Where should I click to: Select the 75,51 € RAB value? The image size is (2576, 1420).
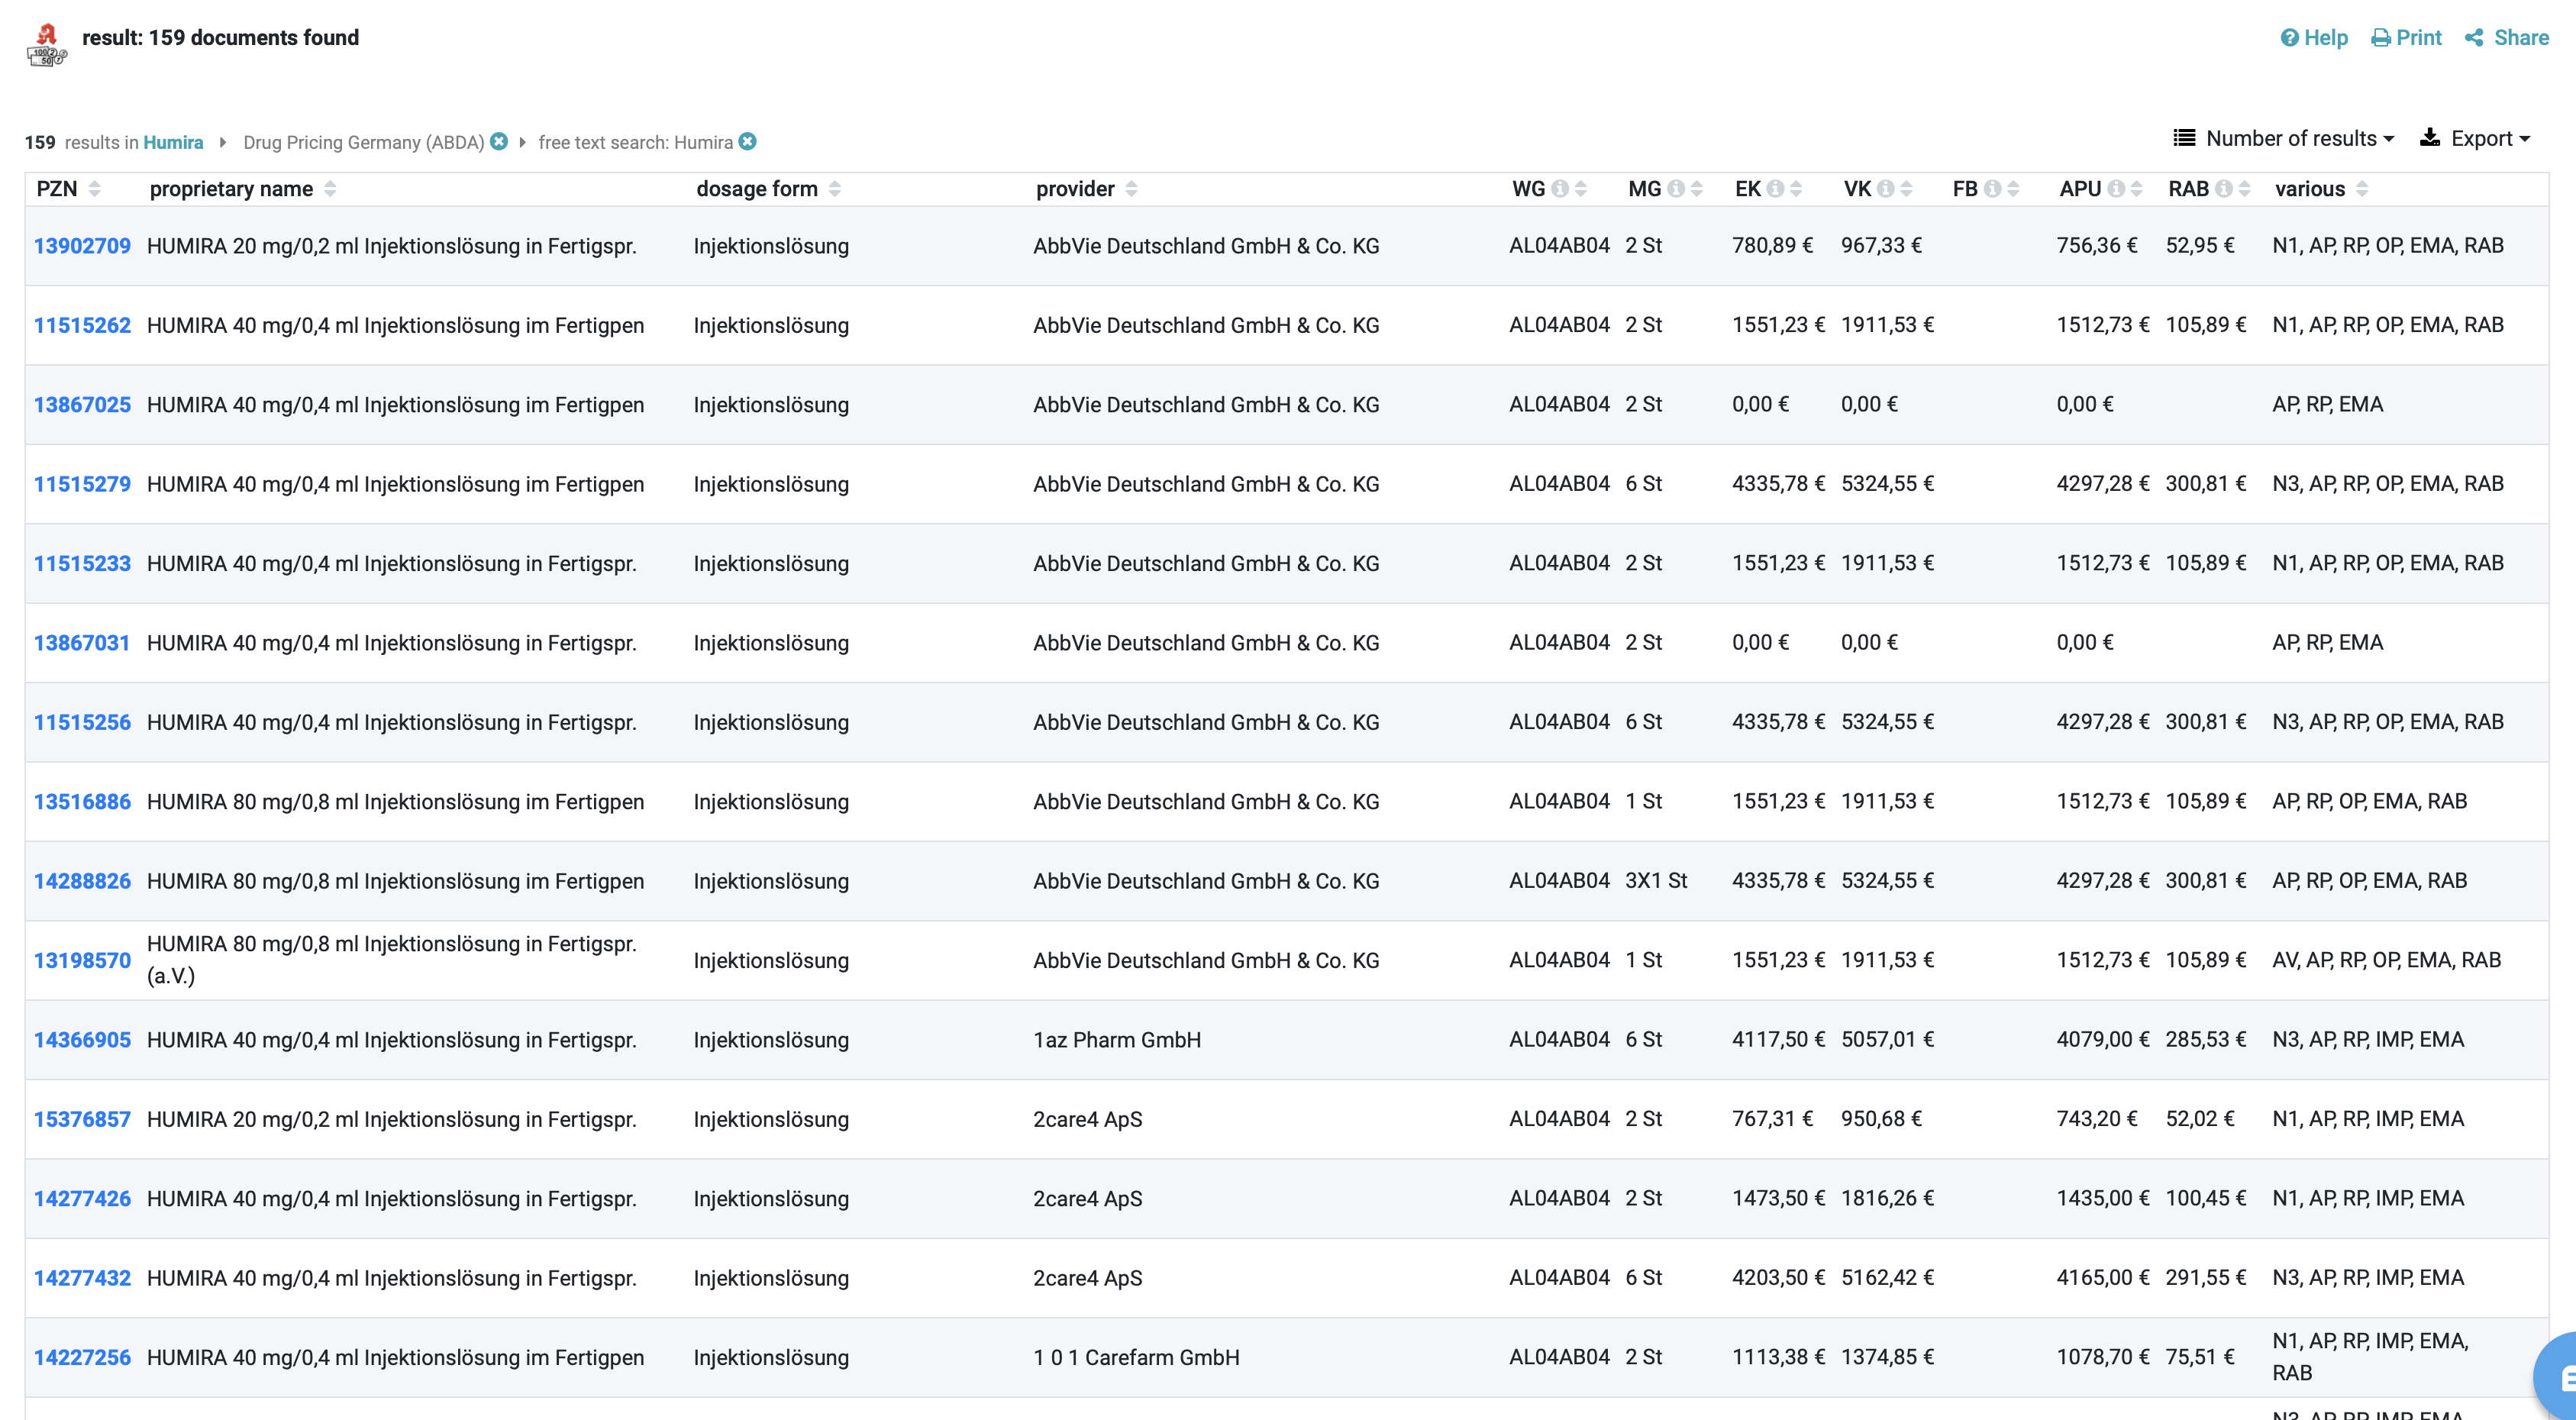coord(2200,1357)
